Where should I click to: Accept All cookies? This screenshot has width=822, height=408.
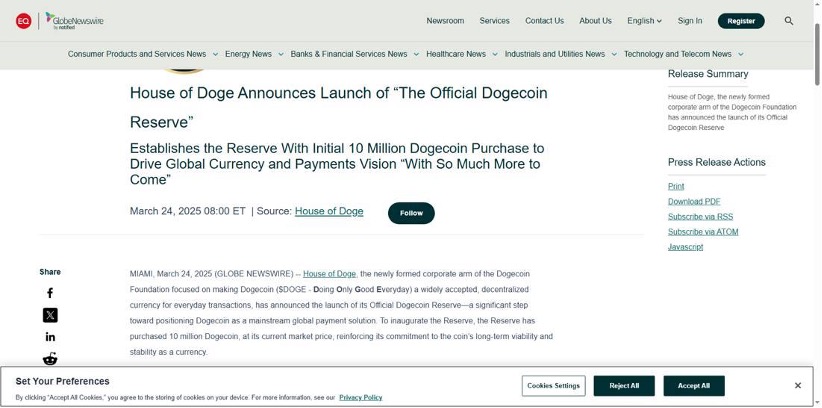point(694,386)
